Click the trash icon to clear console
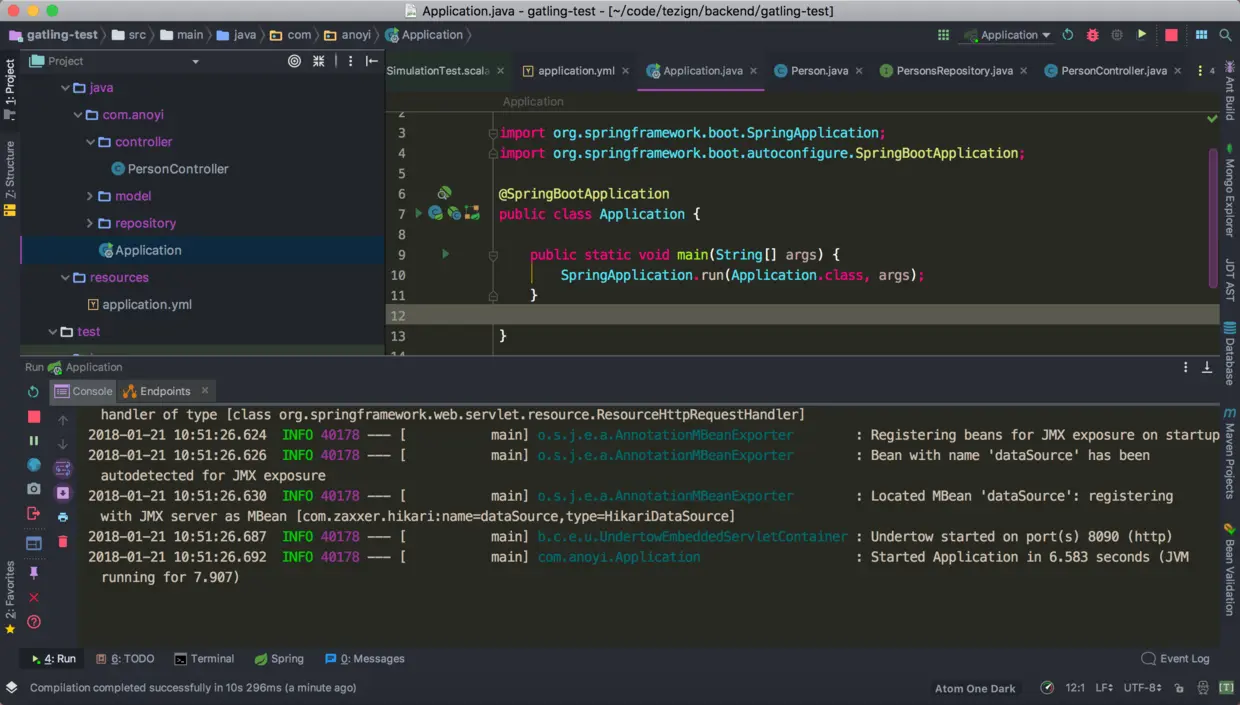 63,541
